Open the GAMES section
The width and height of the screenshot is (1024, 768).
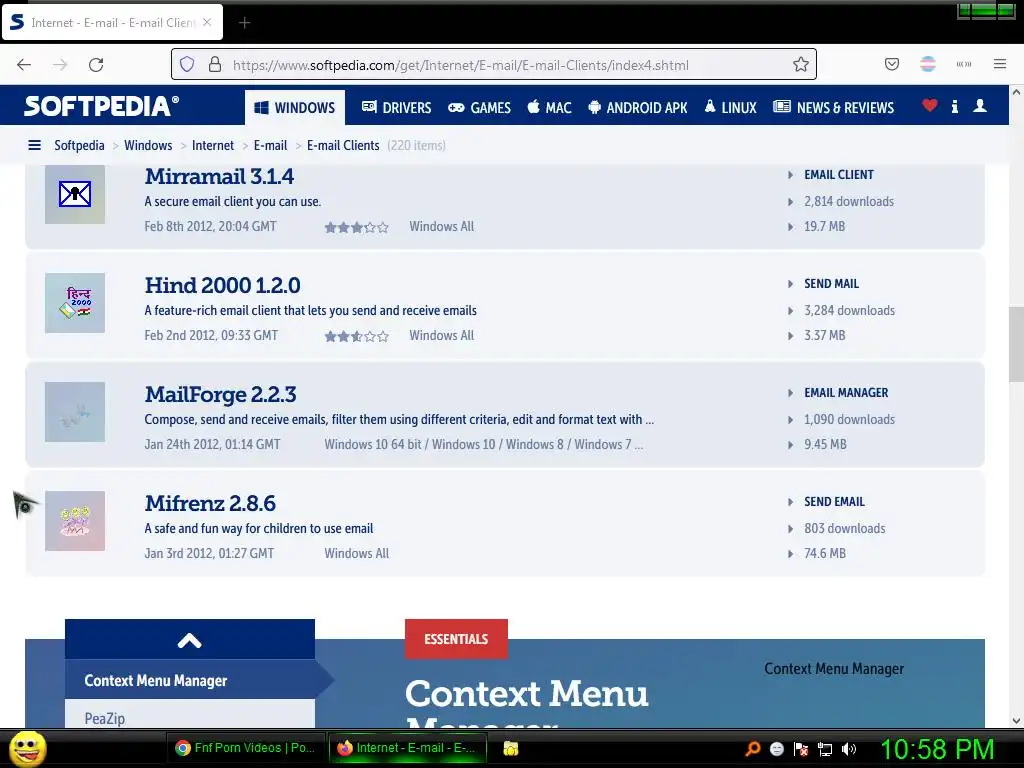coord(479,107)
